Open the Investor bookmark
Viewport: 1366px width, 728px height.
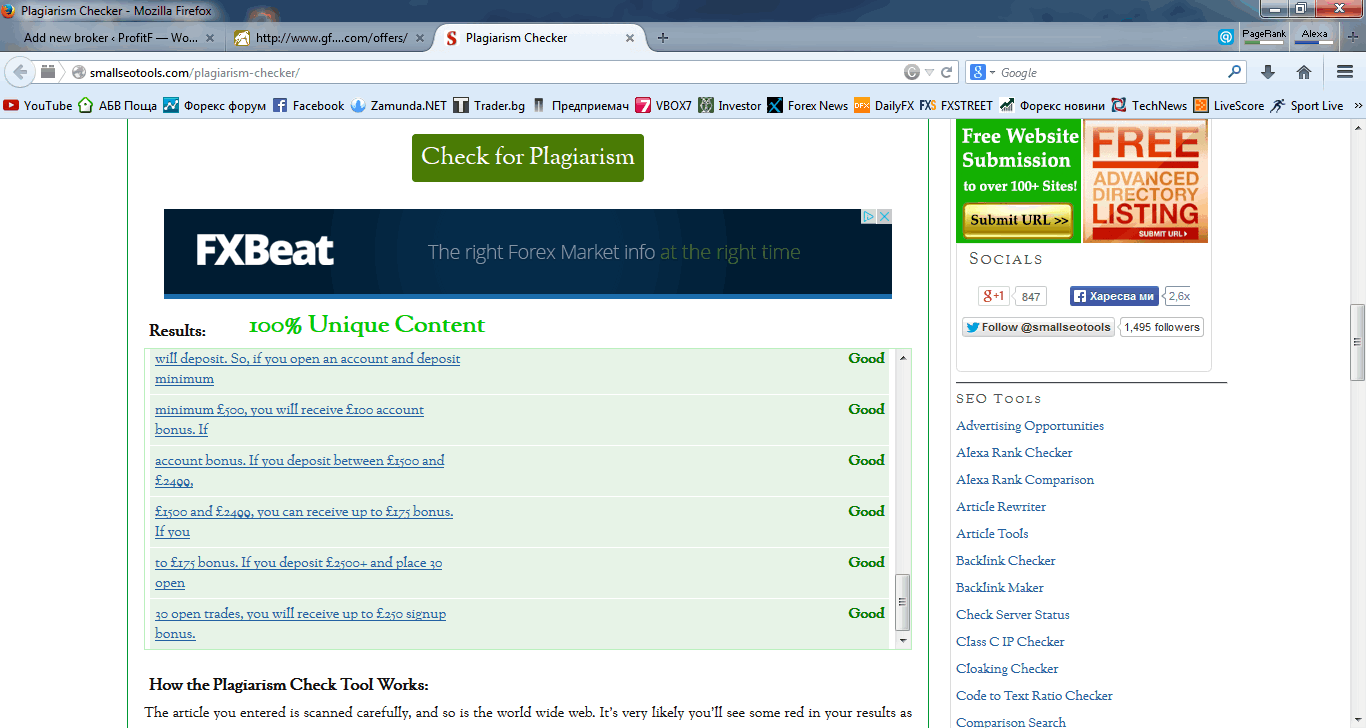coord(730,105)
